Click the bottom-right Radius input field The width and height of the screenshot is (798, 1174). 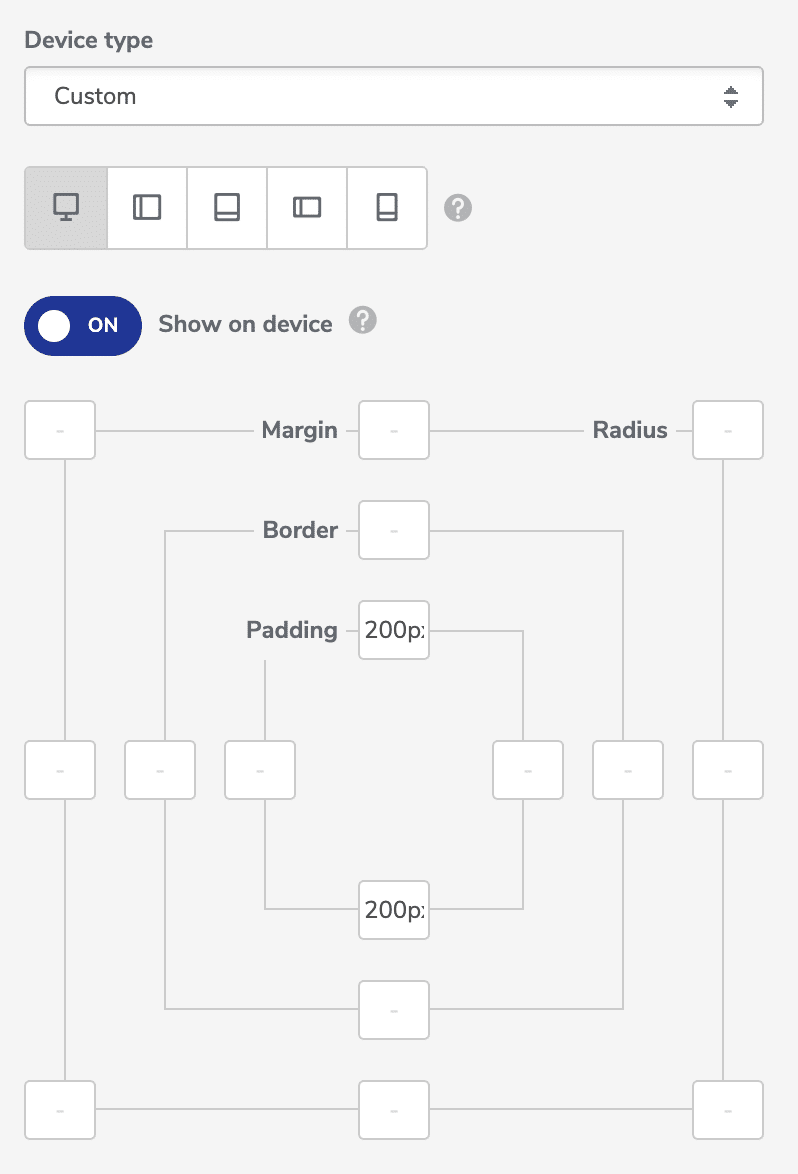coord(727,1109)
